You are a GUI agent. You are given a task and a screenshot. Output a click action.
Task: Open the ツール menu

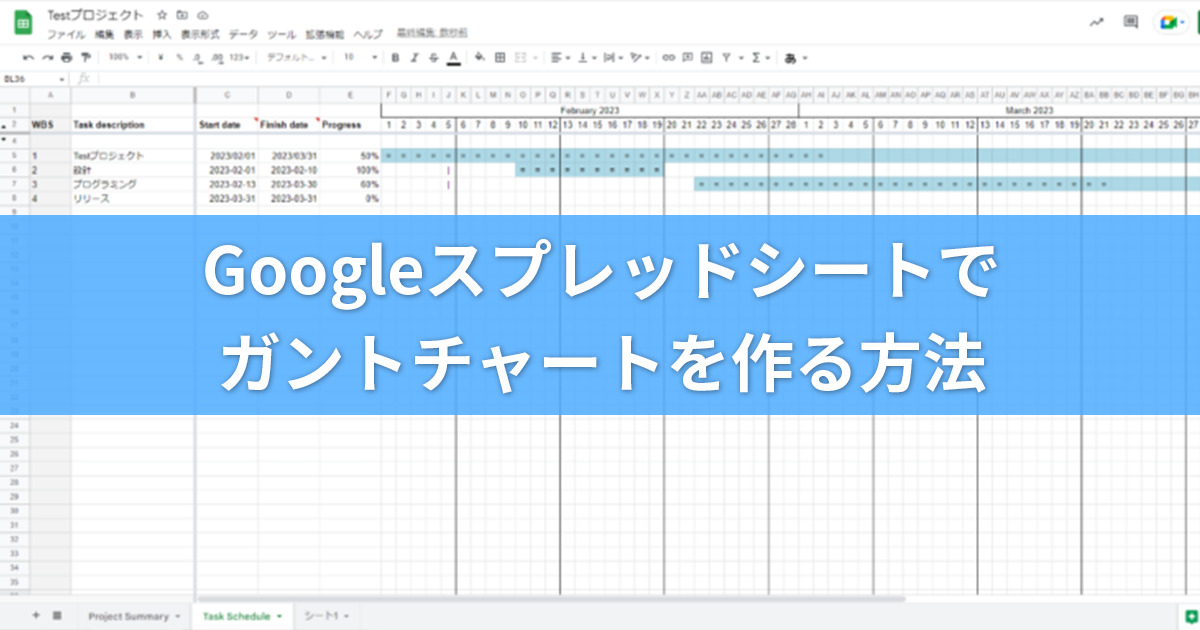tap(282, 34)
